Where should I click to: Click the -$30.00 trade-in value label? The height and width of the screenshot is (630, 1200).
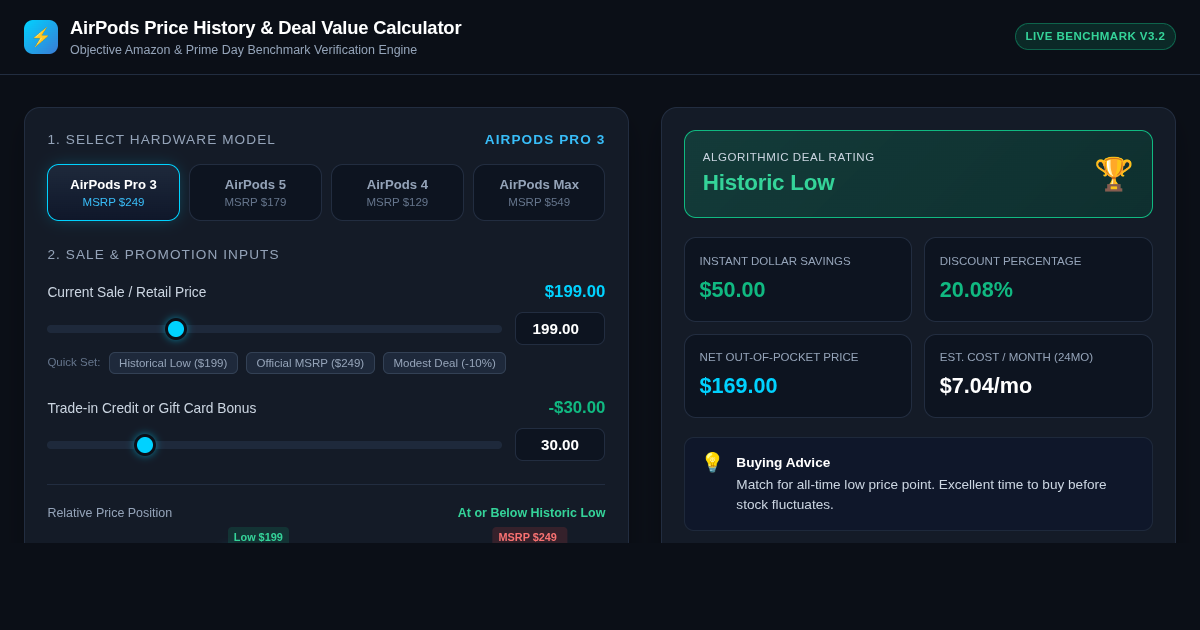[577, 408]
